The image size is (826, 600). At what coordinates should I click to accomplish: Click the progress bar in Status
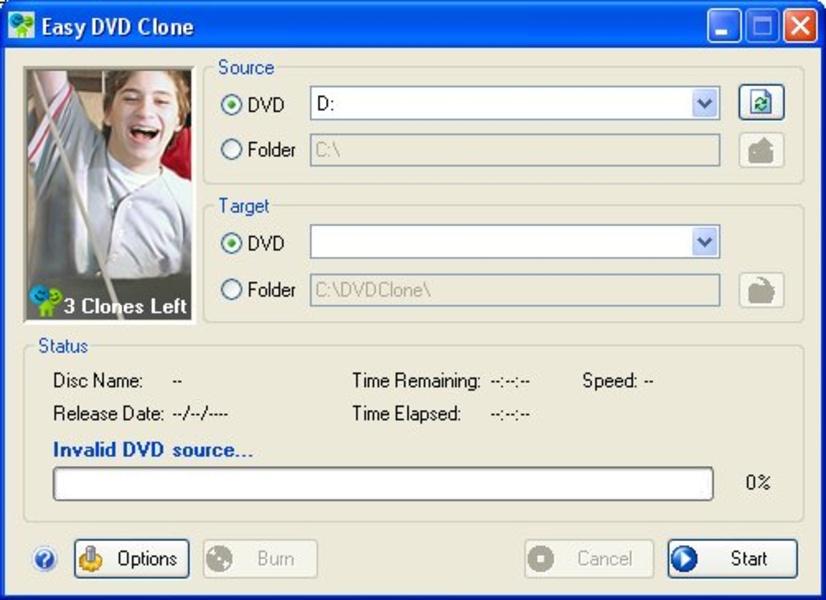[x=384, y=483]
